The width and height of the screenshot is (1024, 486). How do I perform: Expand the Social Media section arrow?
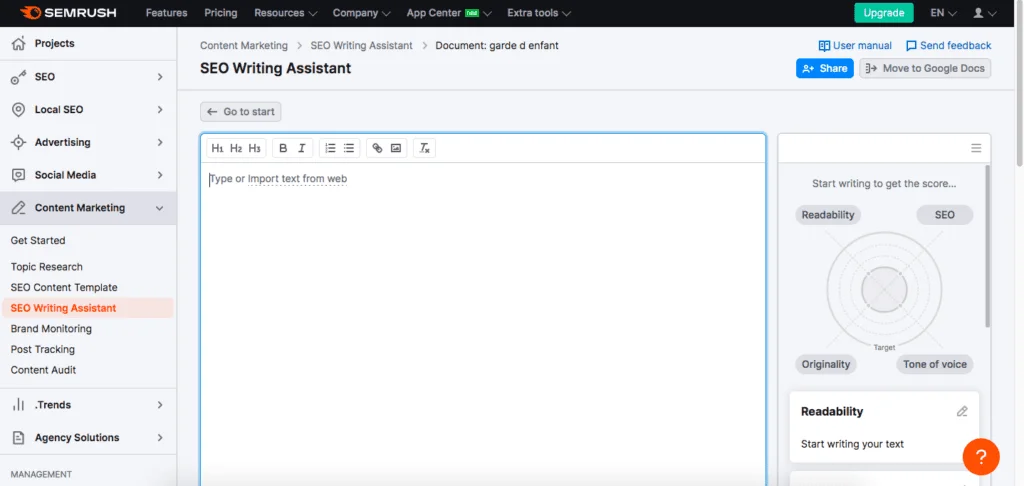tap(160, 175)
